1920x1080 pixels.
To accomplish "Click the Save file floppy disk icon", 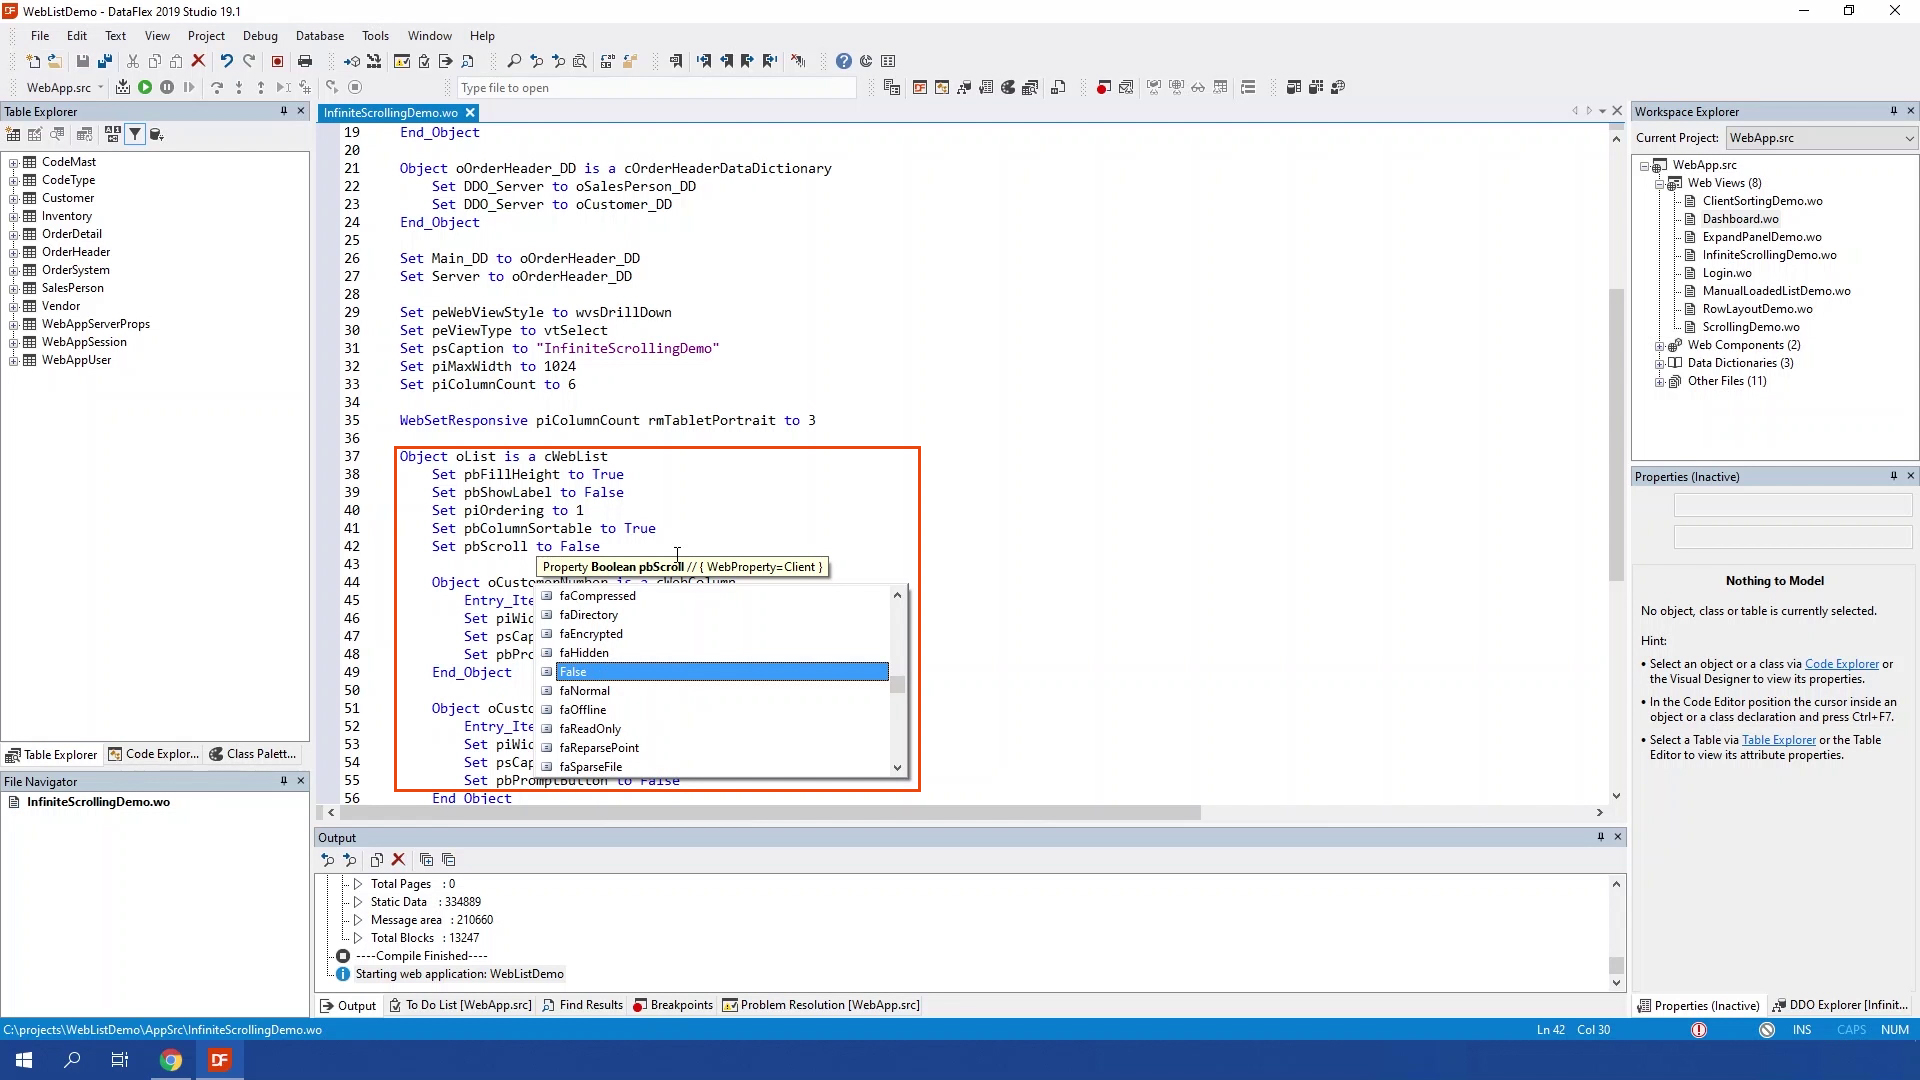I will click(83, 62).
